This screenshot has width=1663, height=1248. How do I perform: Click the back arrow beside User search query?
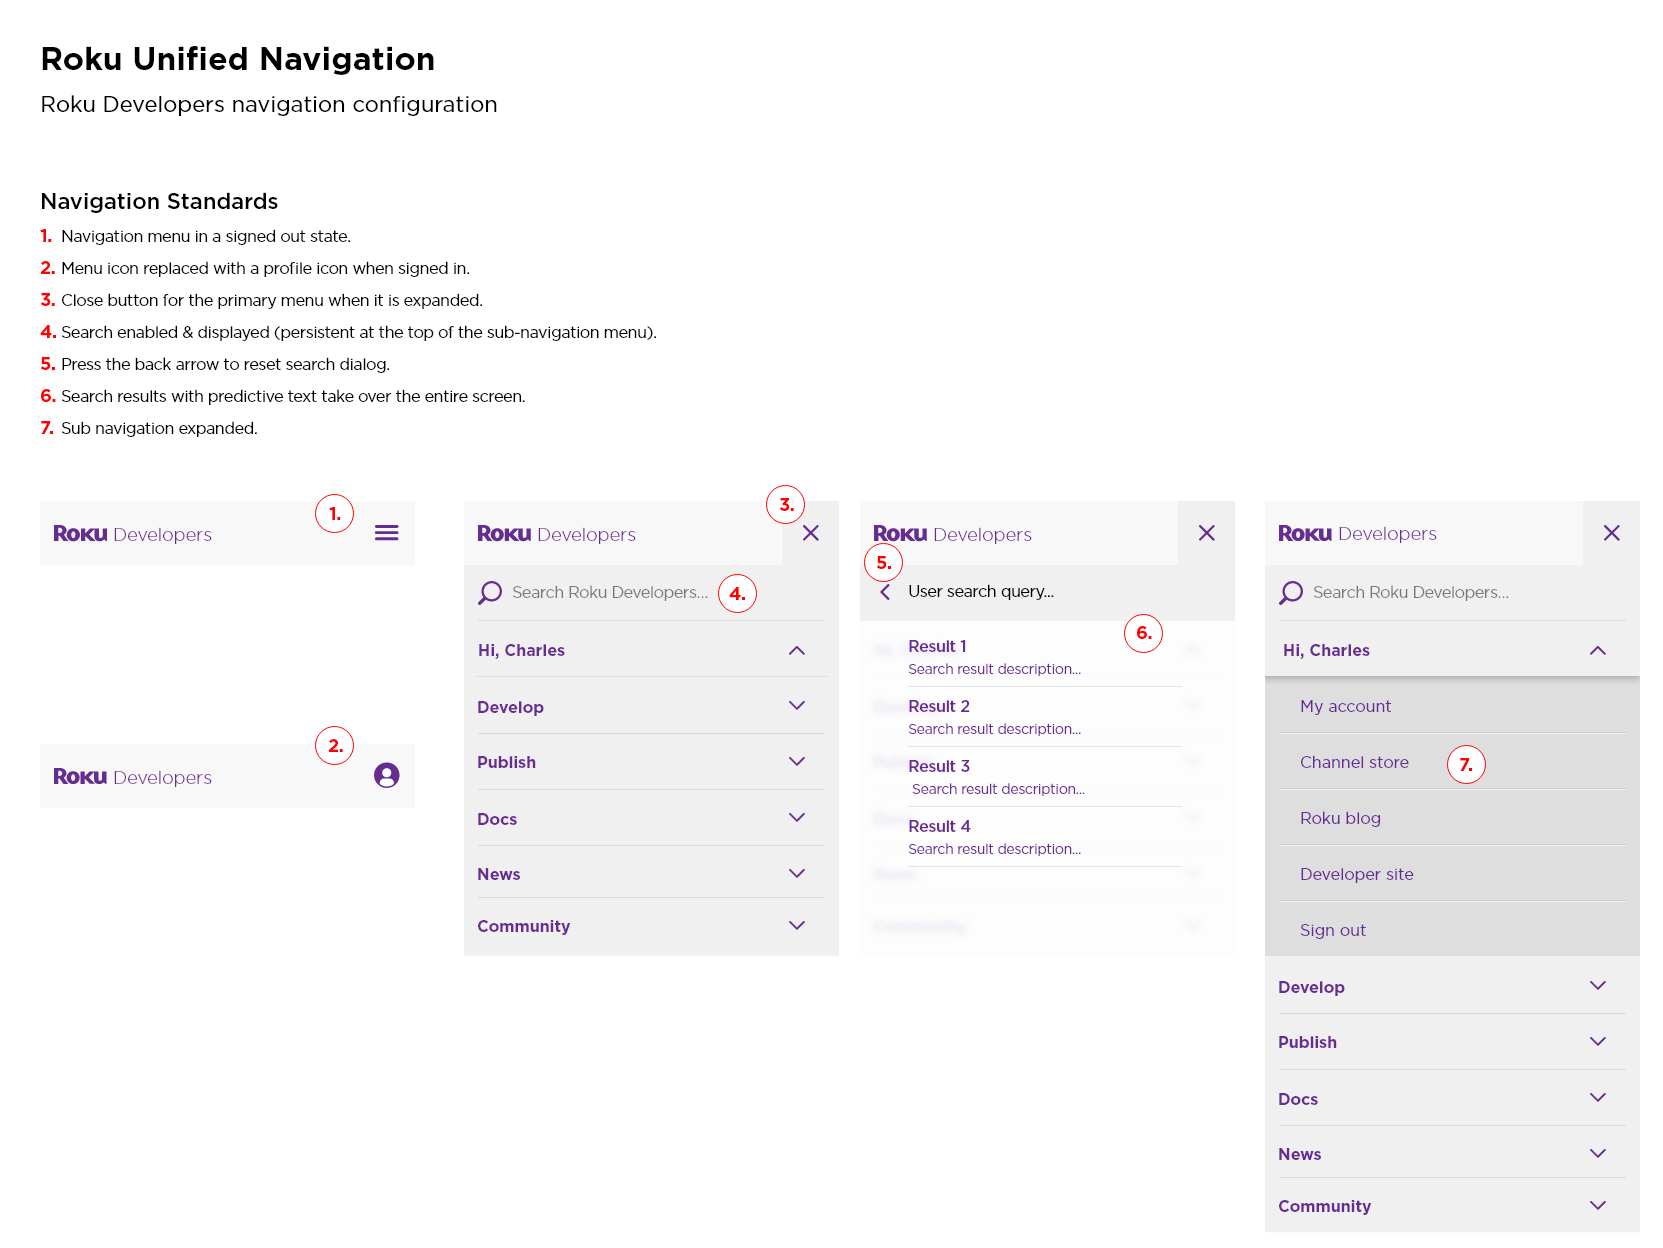click(x=885, y=592)
